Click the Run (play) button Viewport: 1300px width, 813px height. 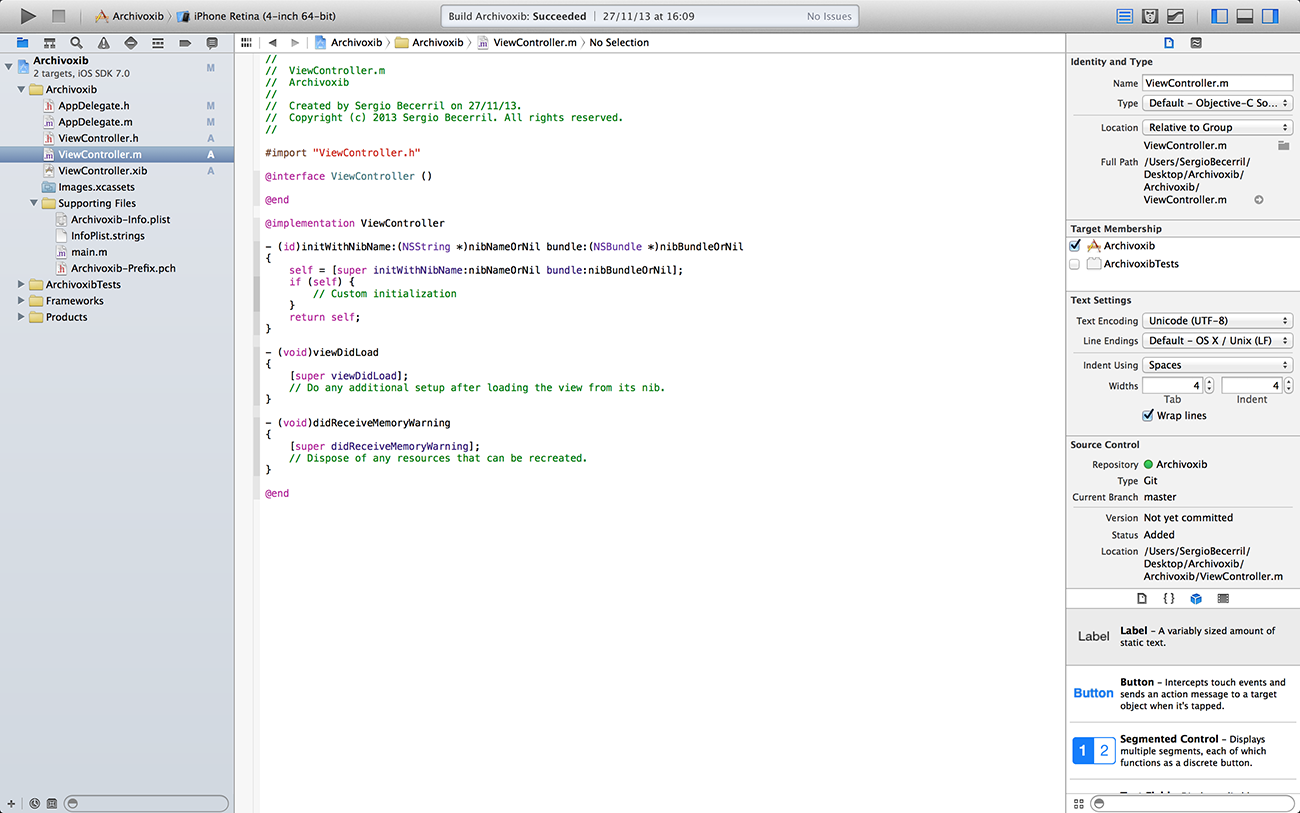coord(28,16)
